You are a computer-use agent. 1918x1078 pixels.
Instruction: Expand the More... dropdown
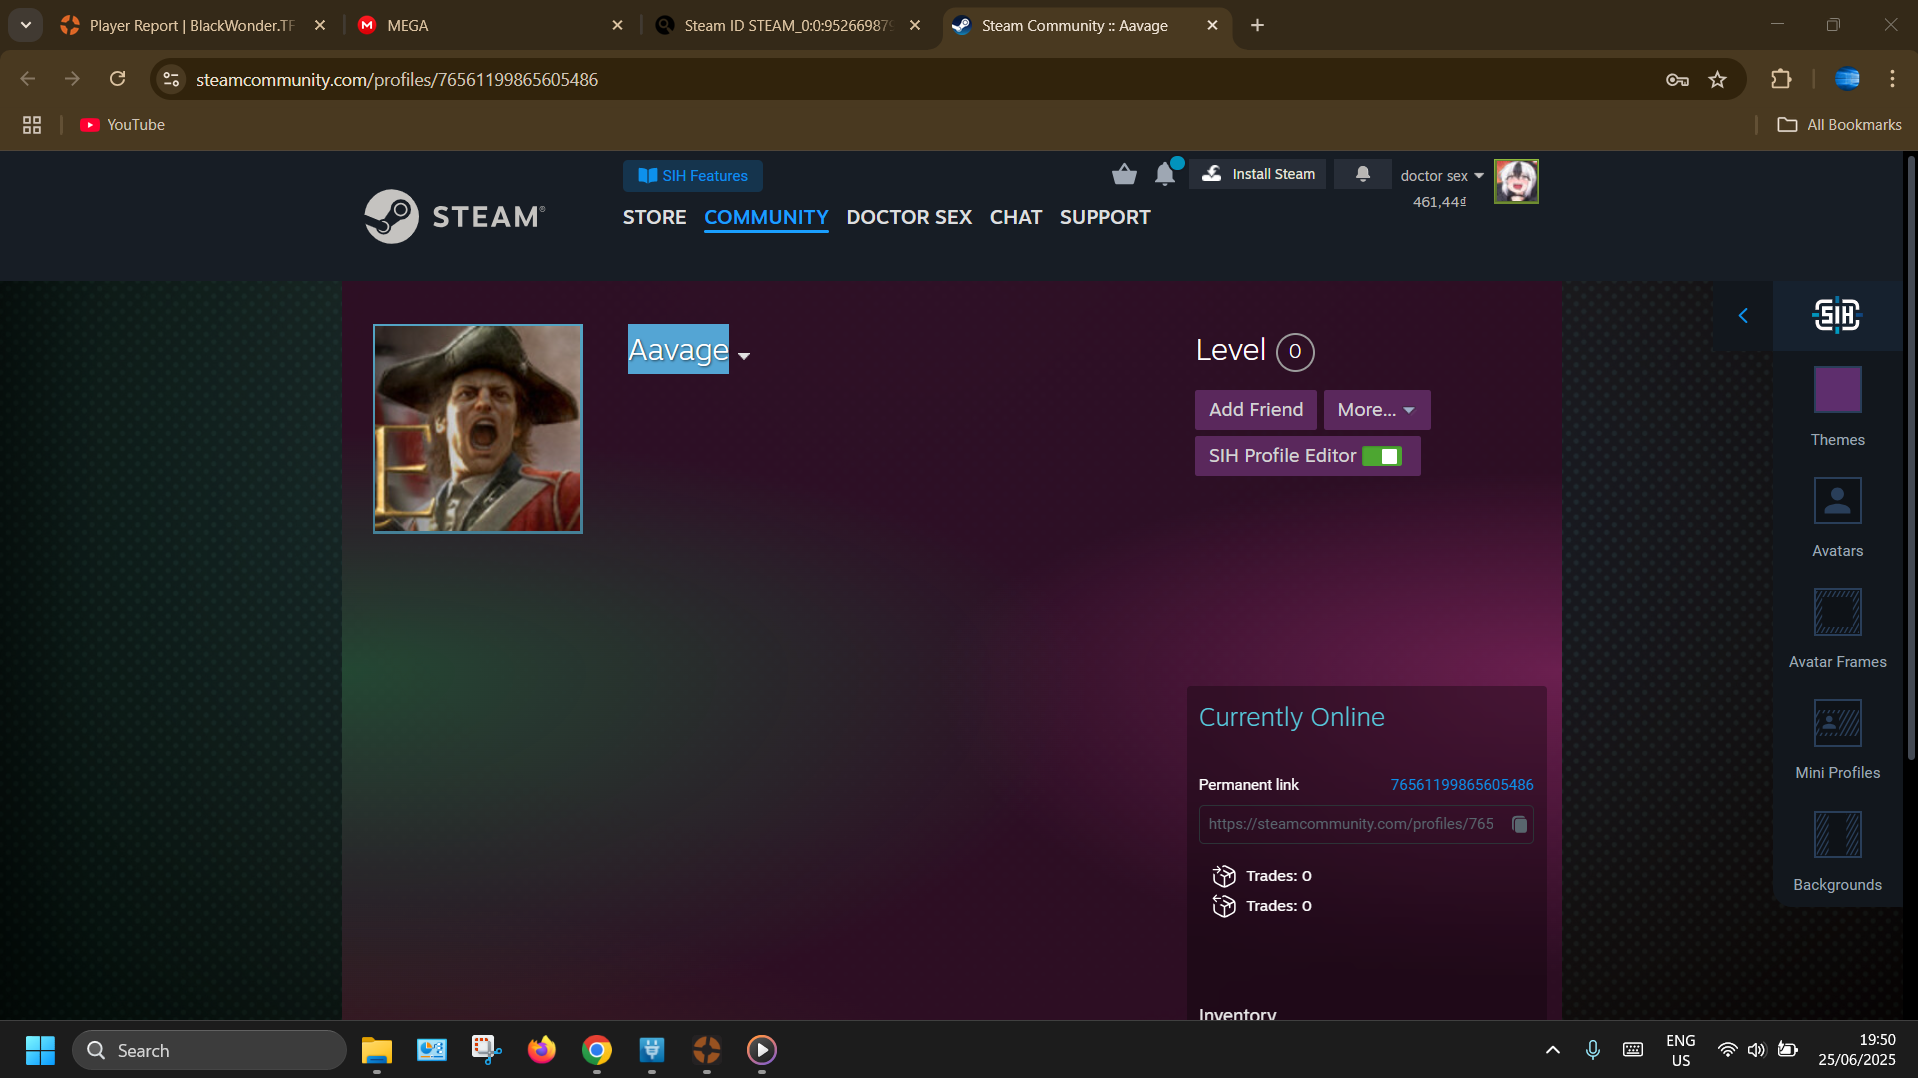(x=1376, y=410)
